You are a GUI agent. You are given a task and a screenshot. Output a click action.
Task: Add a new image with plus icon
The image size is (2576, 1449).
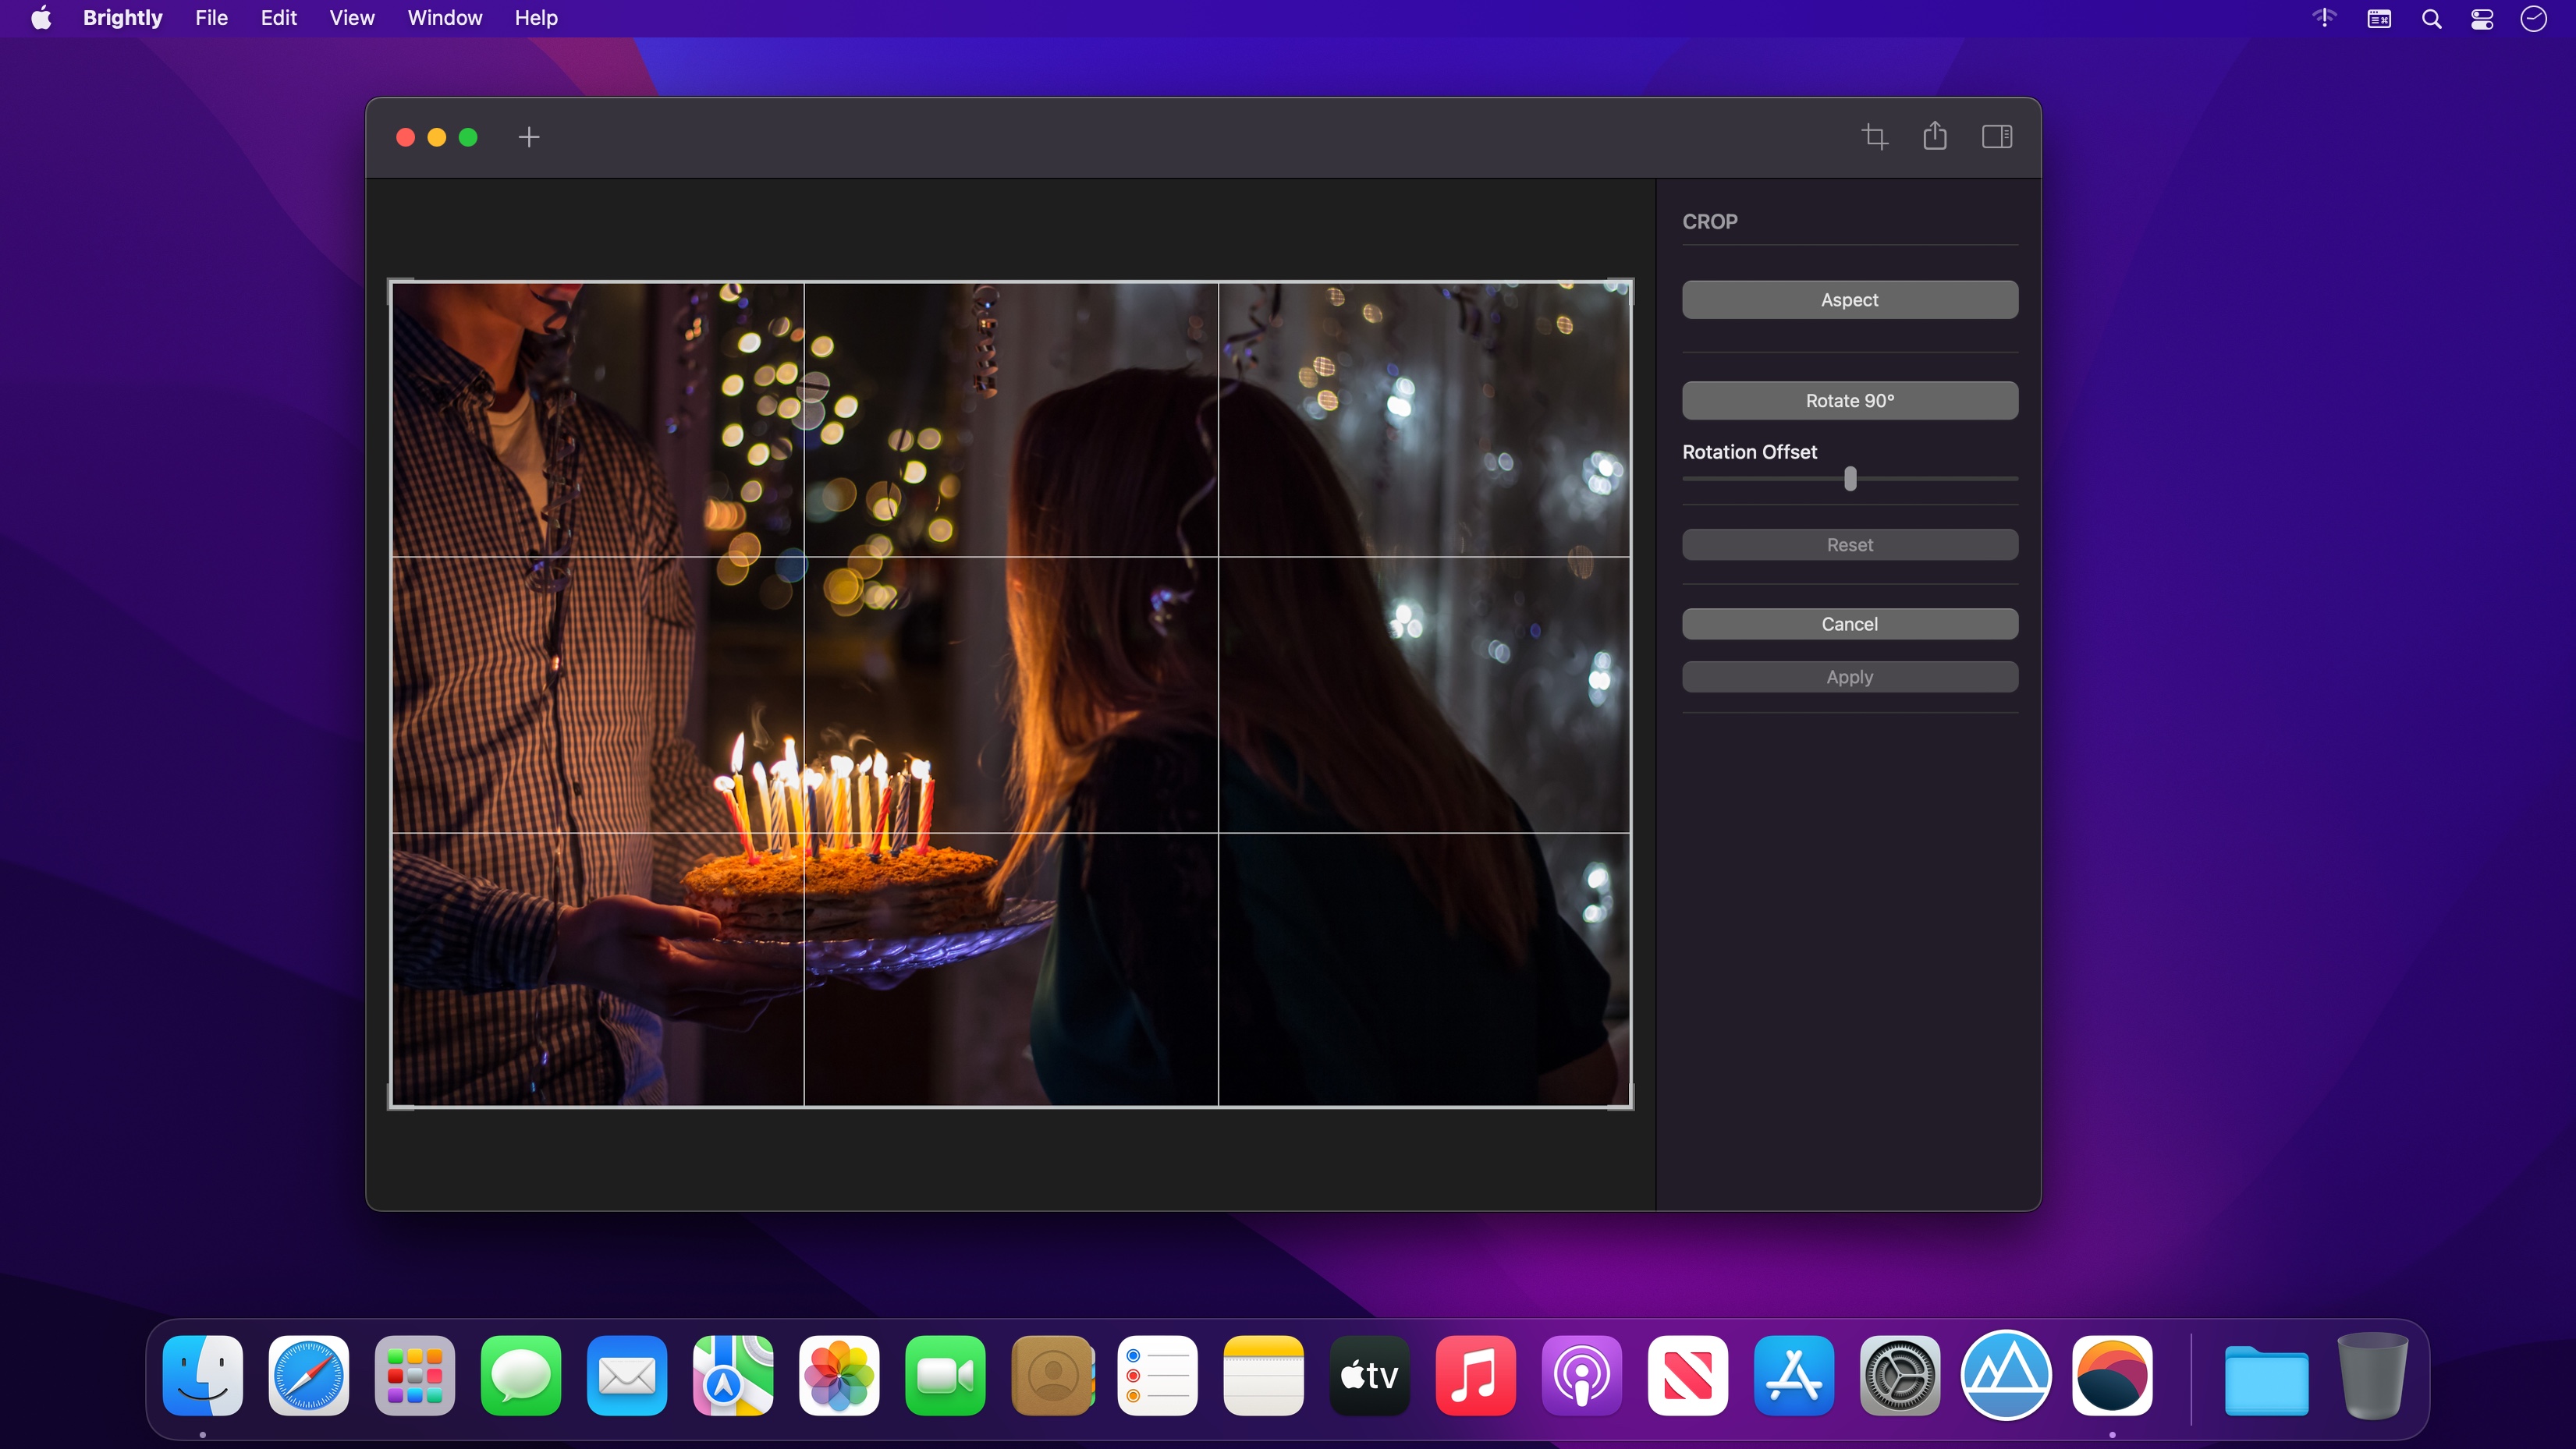(x=529, y=137)
